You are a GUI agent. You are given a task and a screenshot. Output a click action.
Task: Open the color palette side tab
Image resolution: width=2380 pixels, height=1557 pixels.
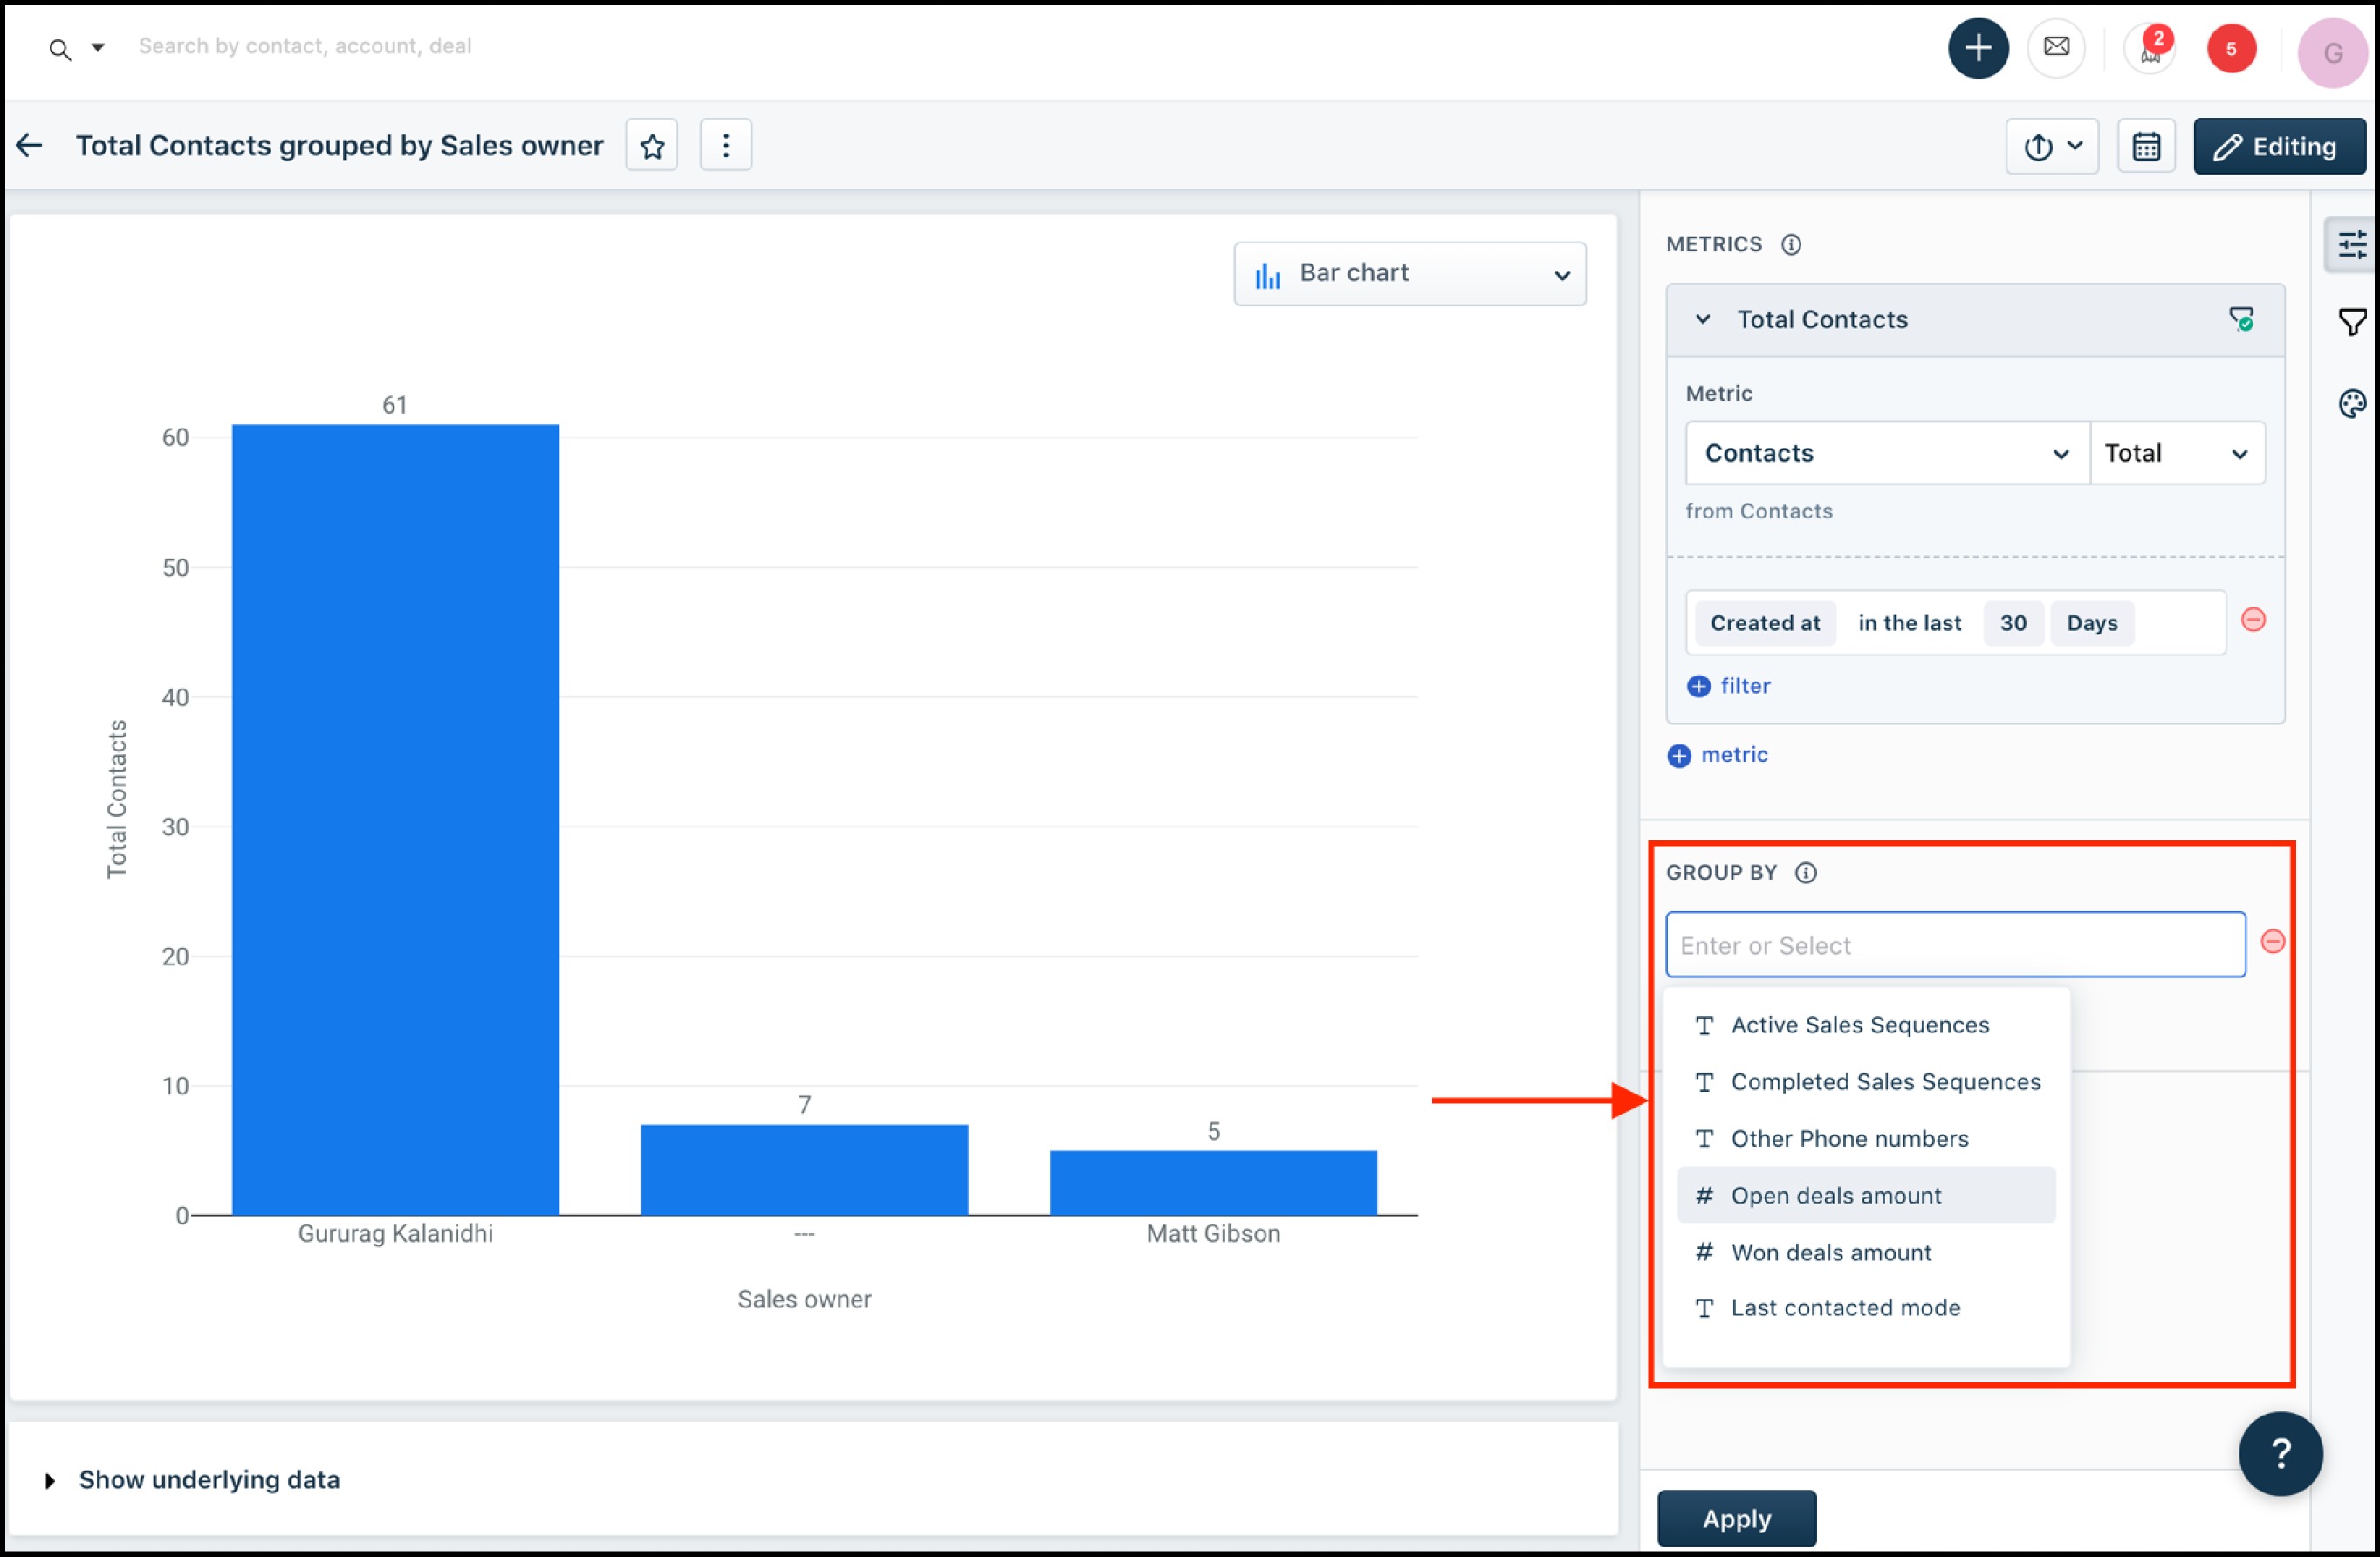pos(2351,403)
